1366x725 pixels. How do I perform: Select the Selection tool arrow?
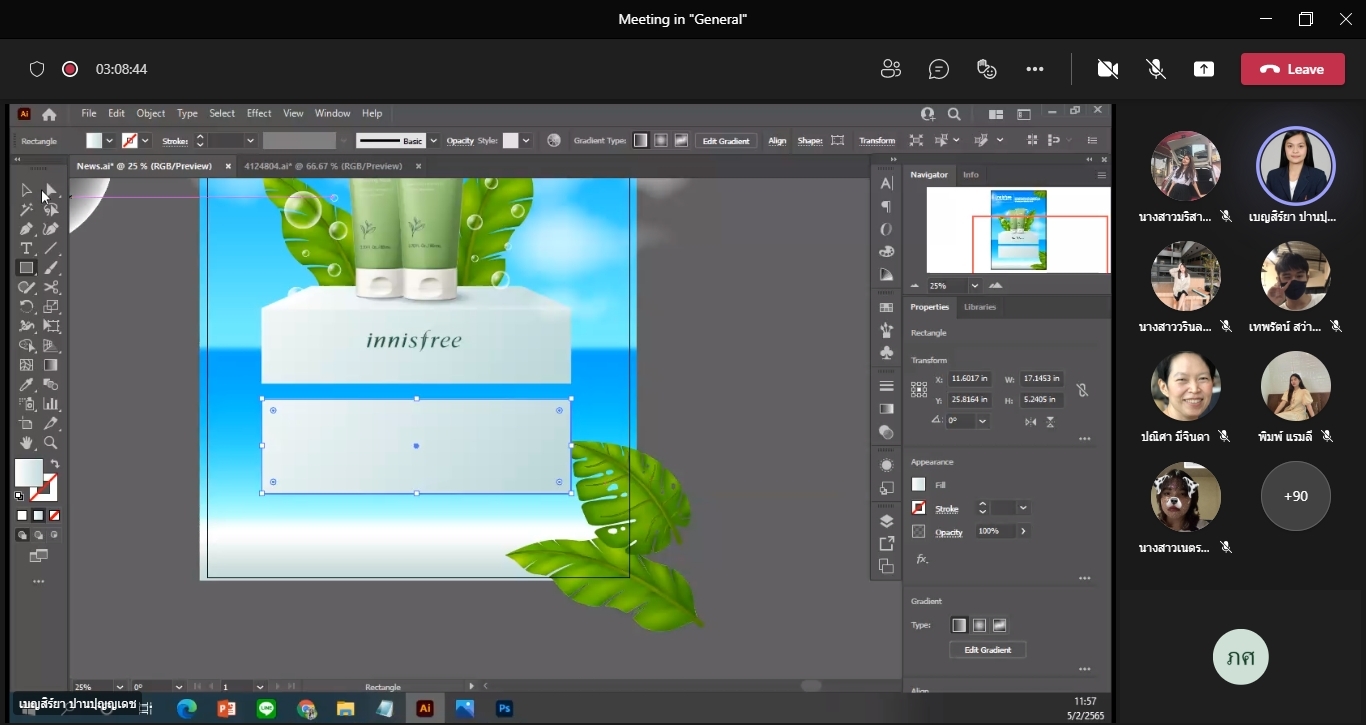click(27, 190)
